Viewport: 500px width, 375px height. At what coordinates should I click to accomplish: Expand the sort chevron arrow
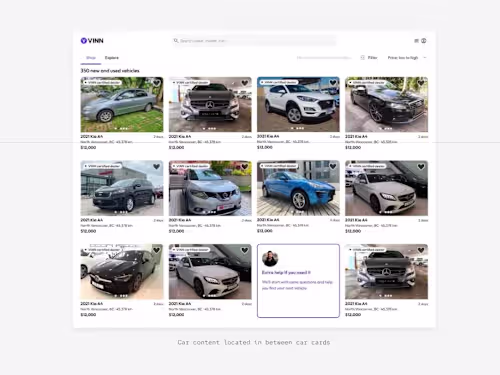coord(425,58)
